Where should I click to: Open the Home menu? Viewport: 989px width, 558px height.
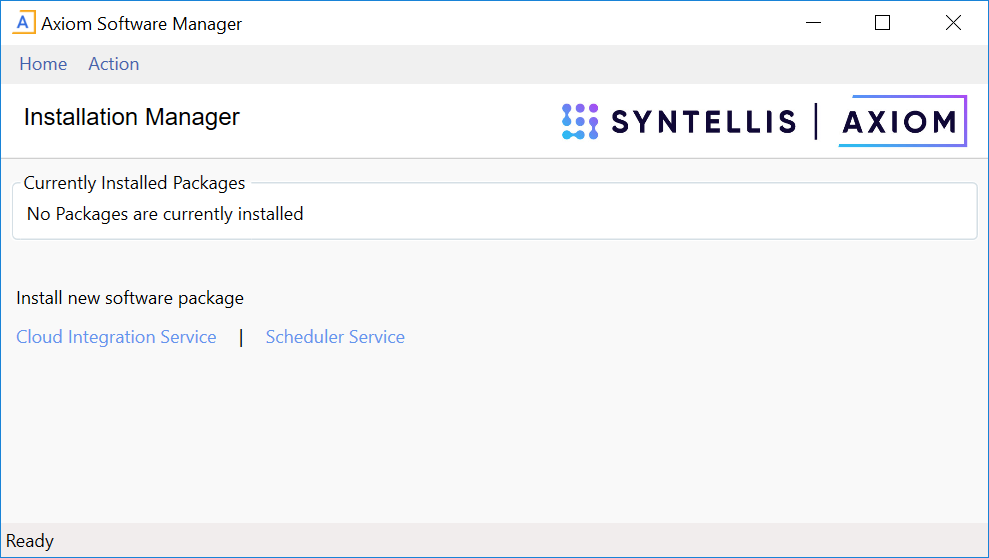tap(43, 64)
